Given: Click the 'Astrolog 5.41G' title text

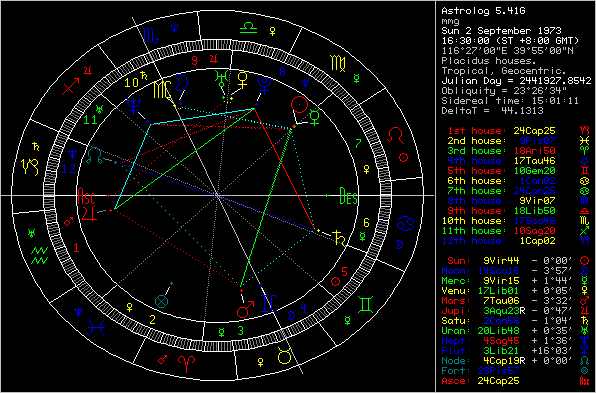Looking at the screenshot, I should click(x=483, y=11).
